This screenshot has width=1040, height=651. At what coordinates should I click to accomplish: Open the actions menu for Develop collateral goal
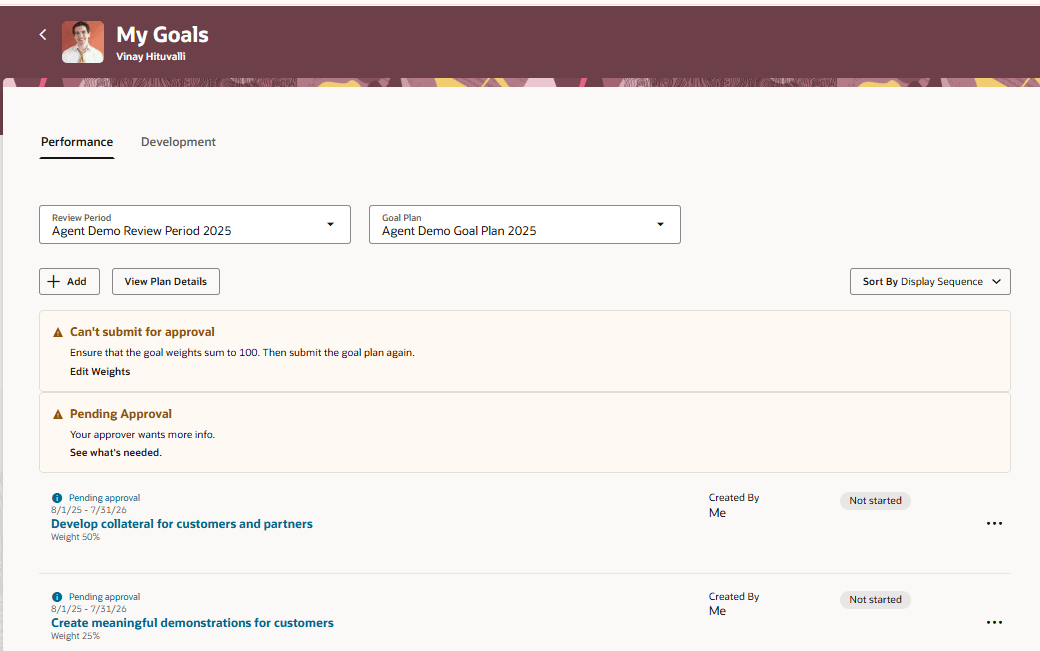coord(994,523)
